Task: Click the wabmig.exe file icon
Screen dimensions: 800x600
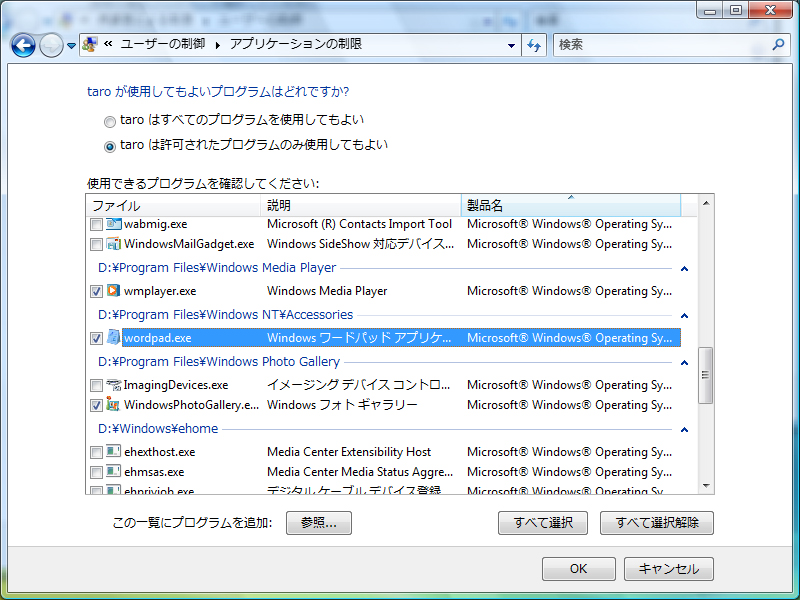Action: 113,224
